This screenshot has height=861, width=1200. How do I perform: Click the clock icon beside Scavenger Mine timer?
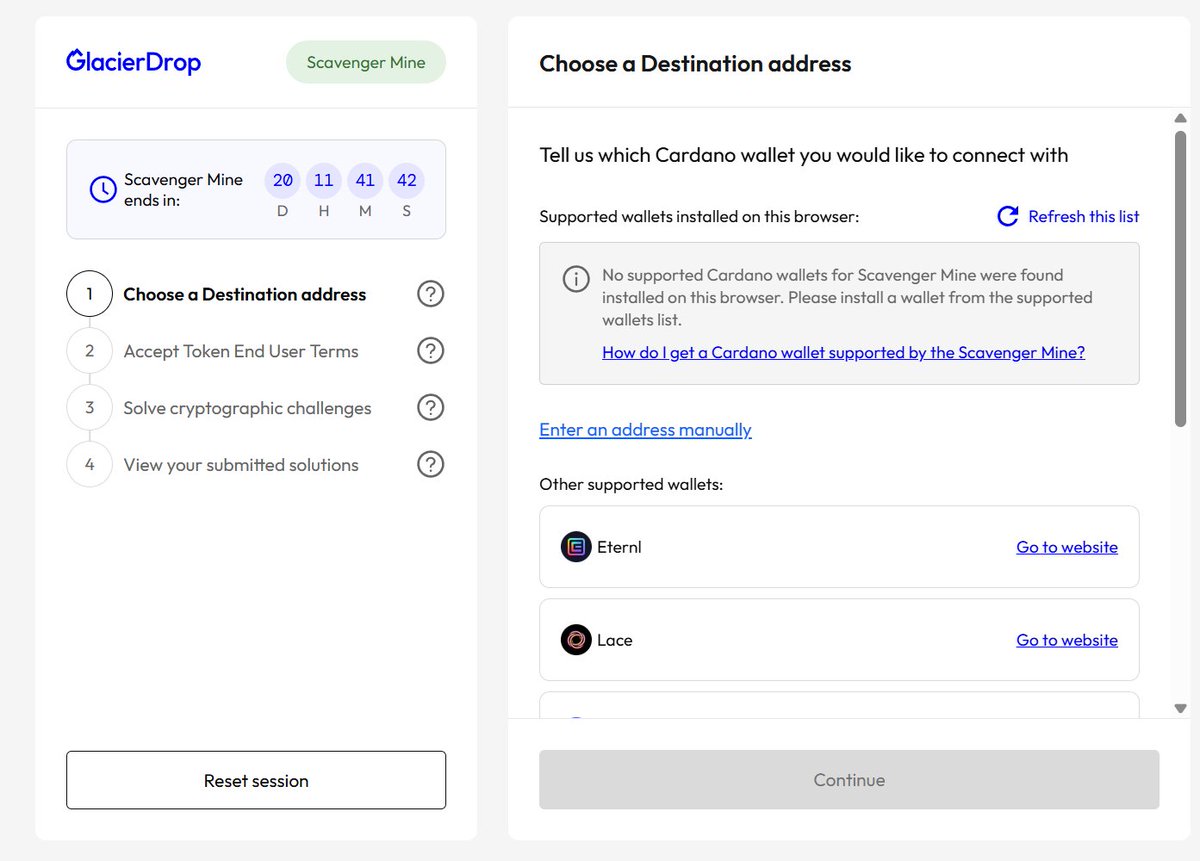[x=103, y=189]
